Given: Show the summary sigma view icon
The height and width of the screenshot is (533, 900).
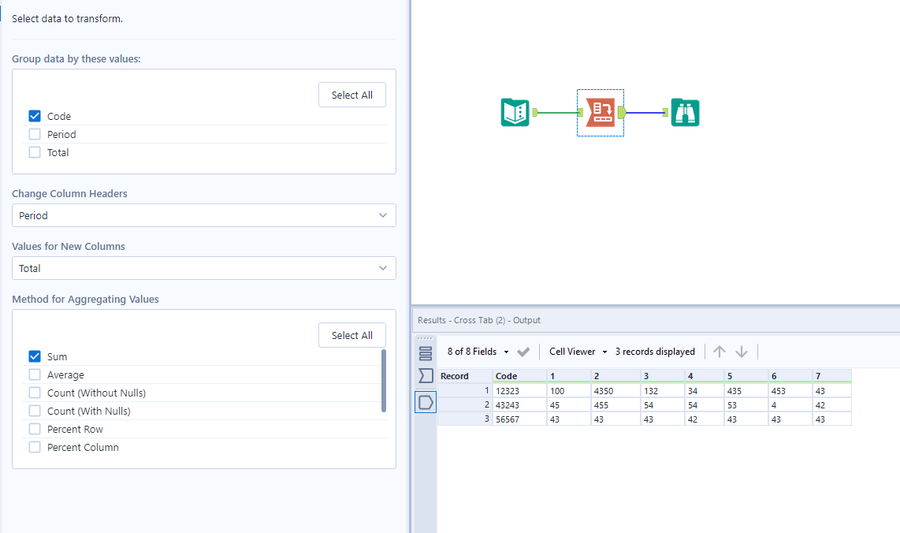Looking at the screenshot, I should pyautogui.click(x=425, y=376).
